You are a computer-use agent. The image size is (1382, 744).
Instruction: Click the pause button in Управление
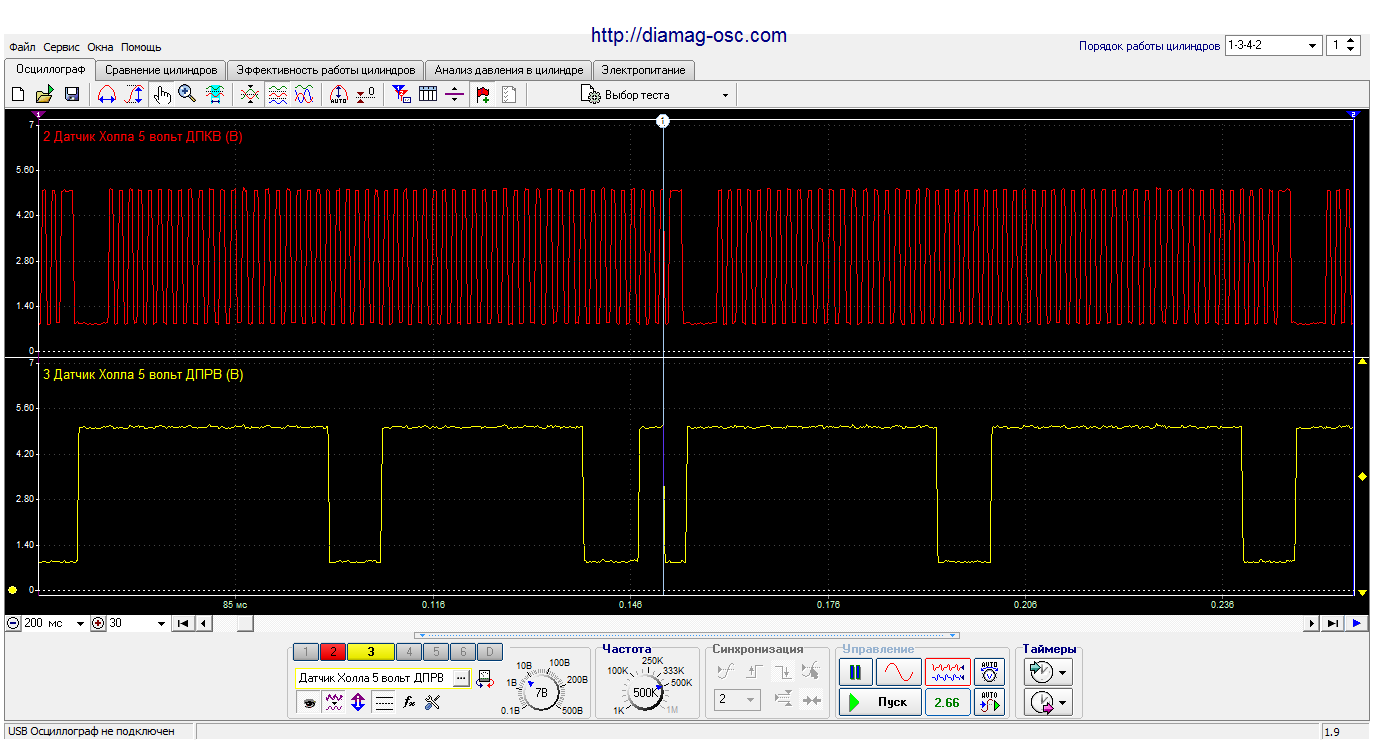click(855, 671)
